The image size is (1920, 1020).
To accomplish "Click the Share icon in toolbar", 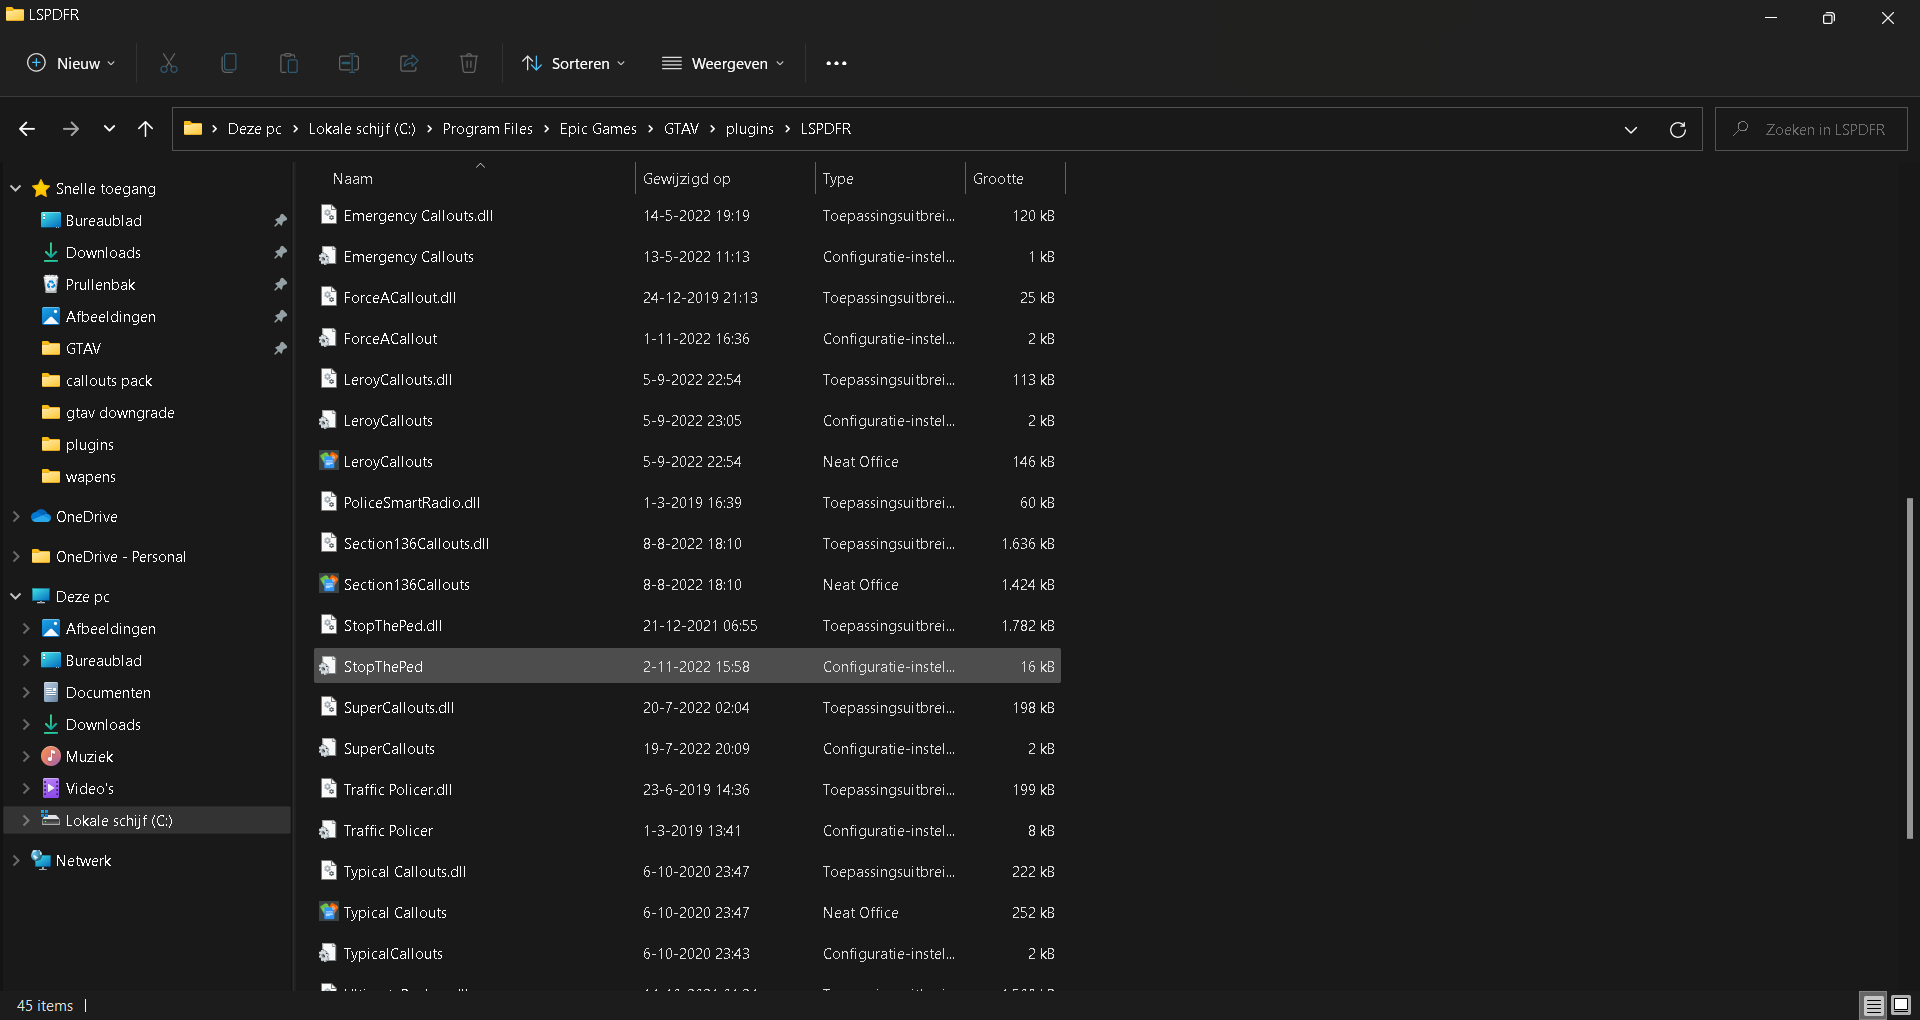I will pos(409,63).
